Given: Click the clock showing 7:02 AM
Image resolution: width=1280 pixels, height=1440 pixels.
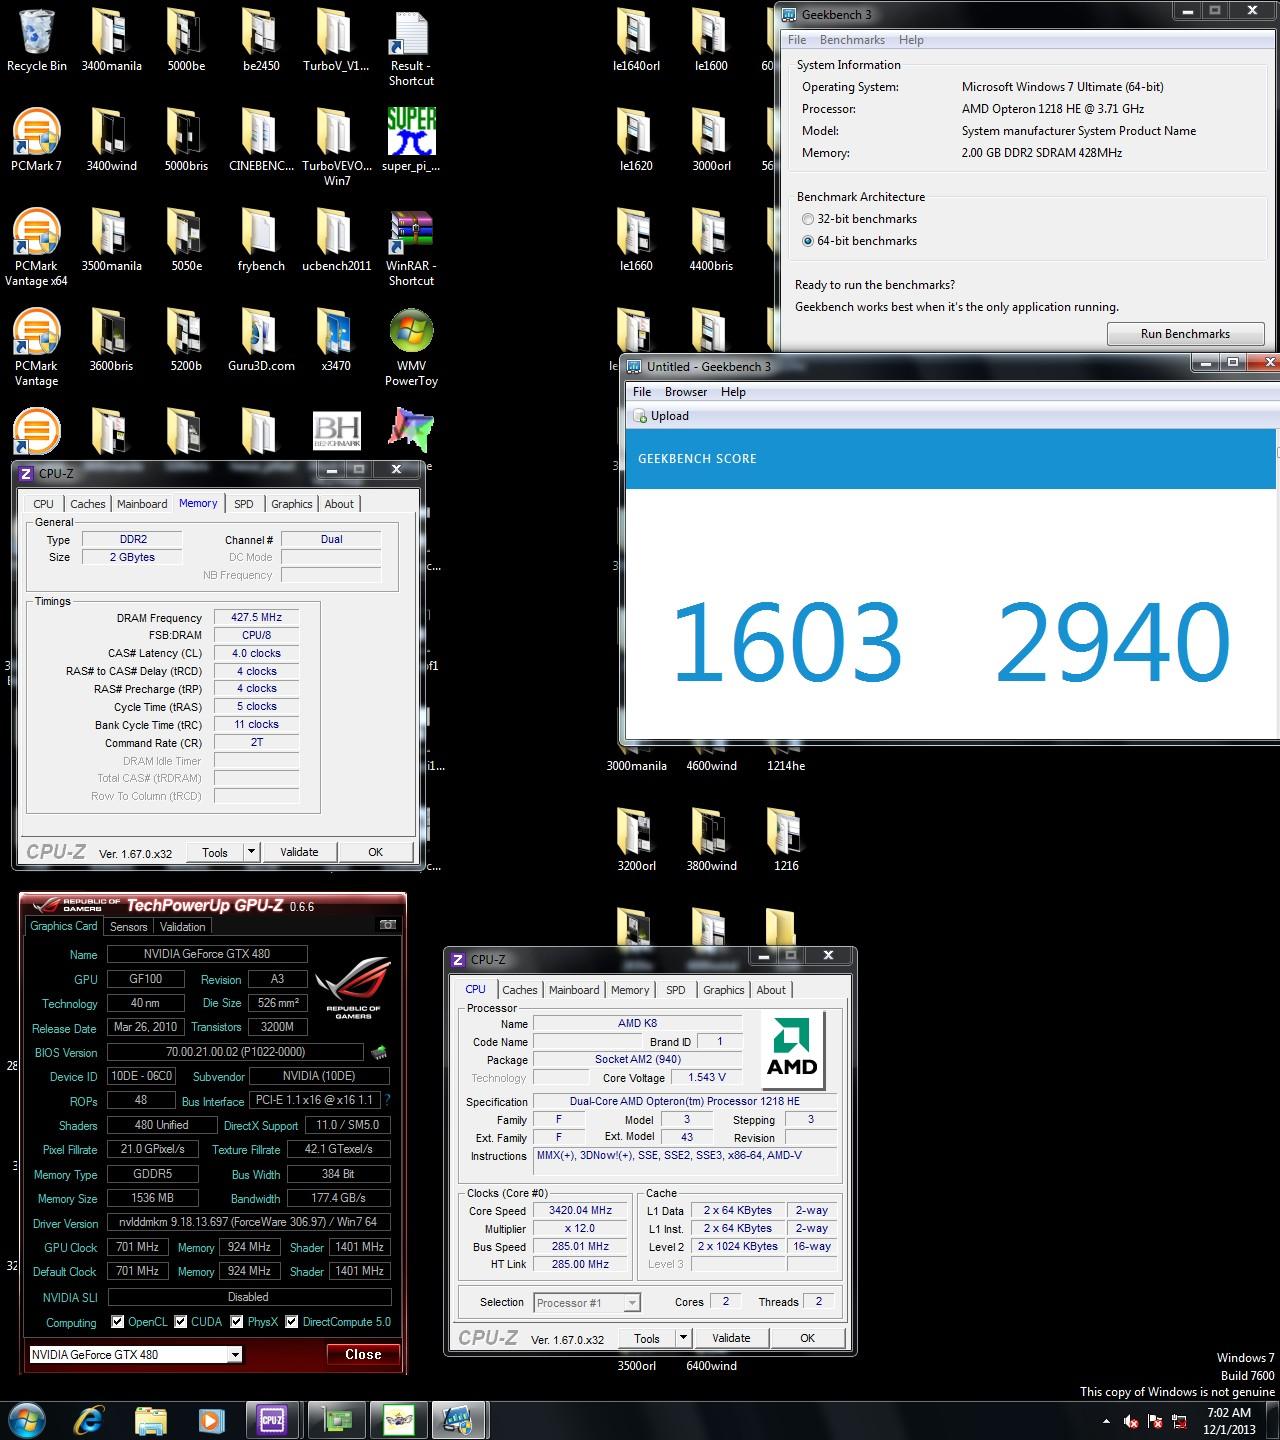Looking at the screenshot, I should point(1229,1413).
